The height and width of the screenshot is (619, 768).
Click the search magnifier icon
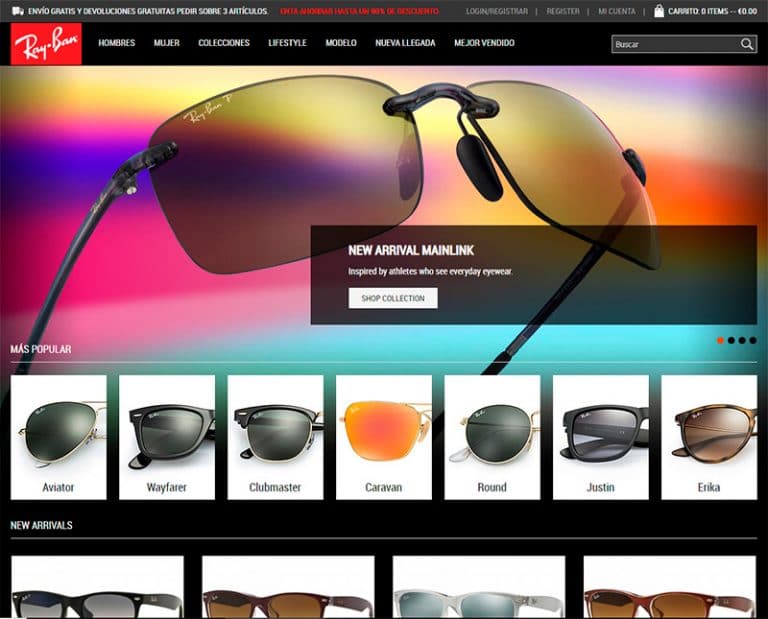tap(746, 44)
